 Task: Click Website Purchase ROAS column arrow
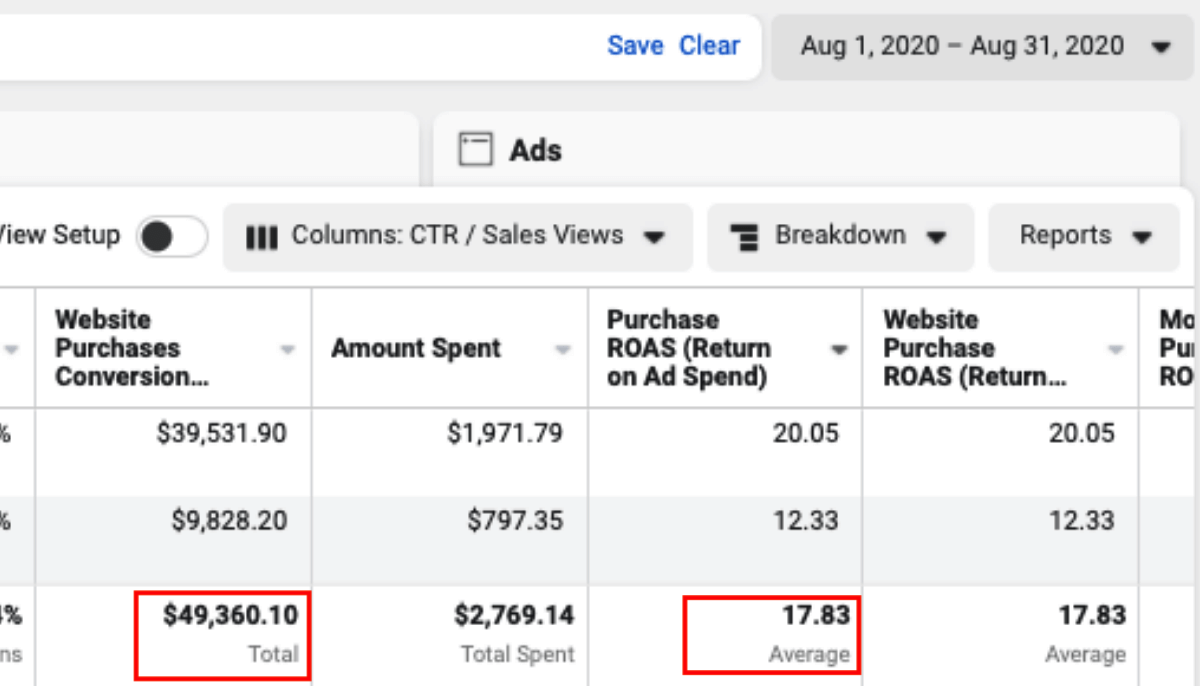(x=1115, y=350)
